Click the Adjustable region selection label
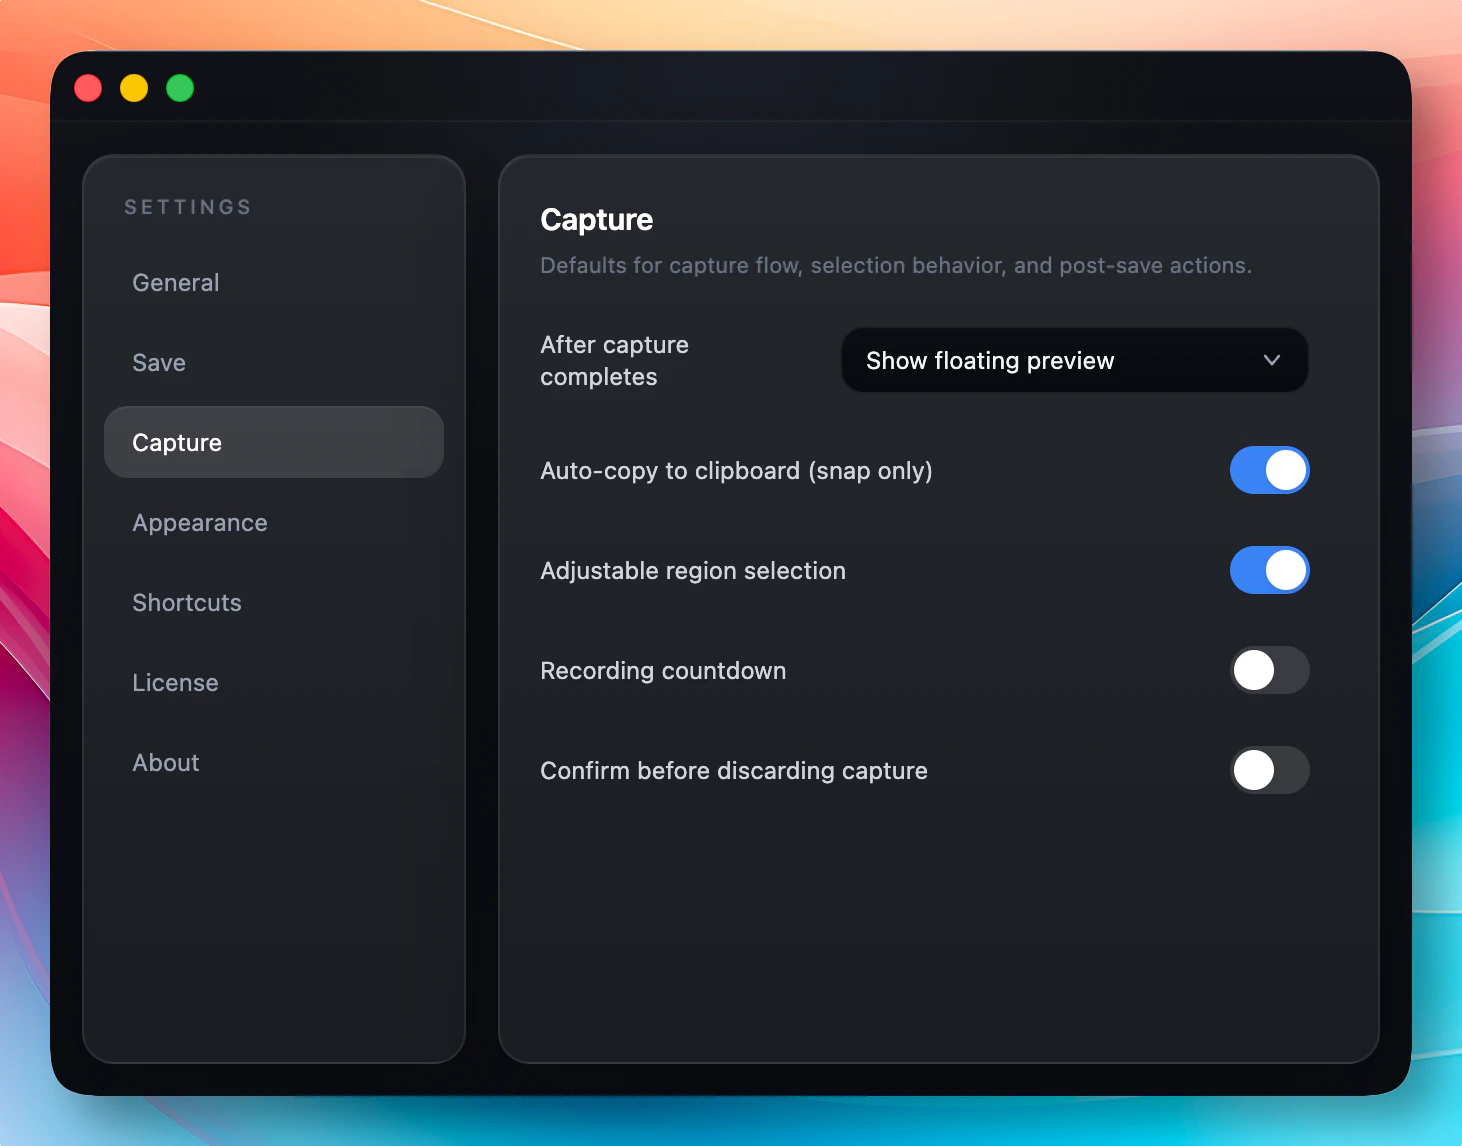The width and height of the screenshot is (1462, 1146). tap(693, 570)
